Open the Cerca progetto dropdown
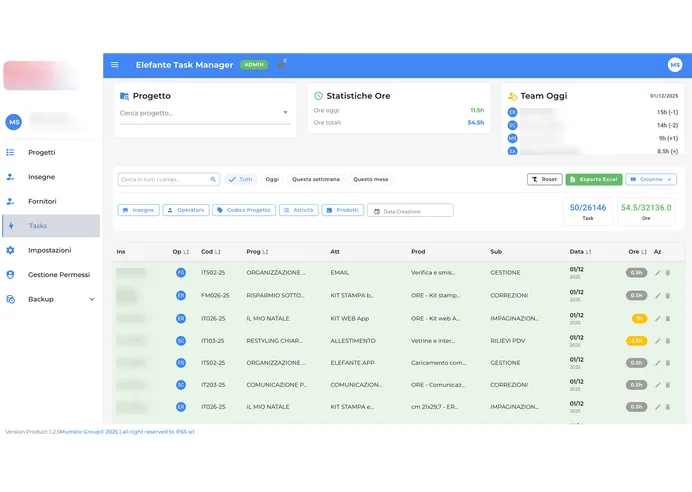The height and width of the screenshot is (492, 692). point(204,113)
